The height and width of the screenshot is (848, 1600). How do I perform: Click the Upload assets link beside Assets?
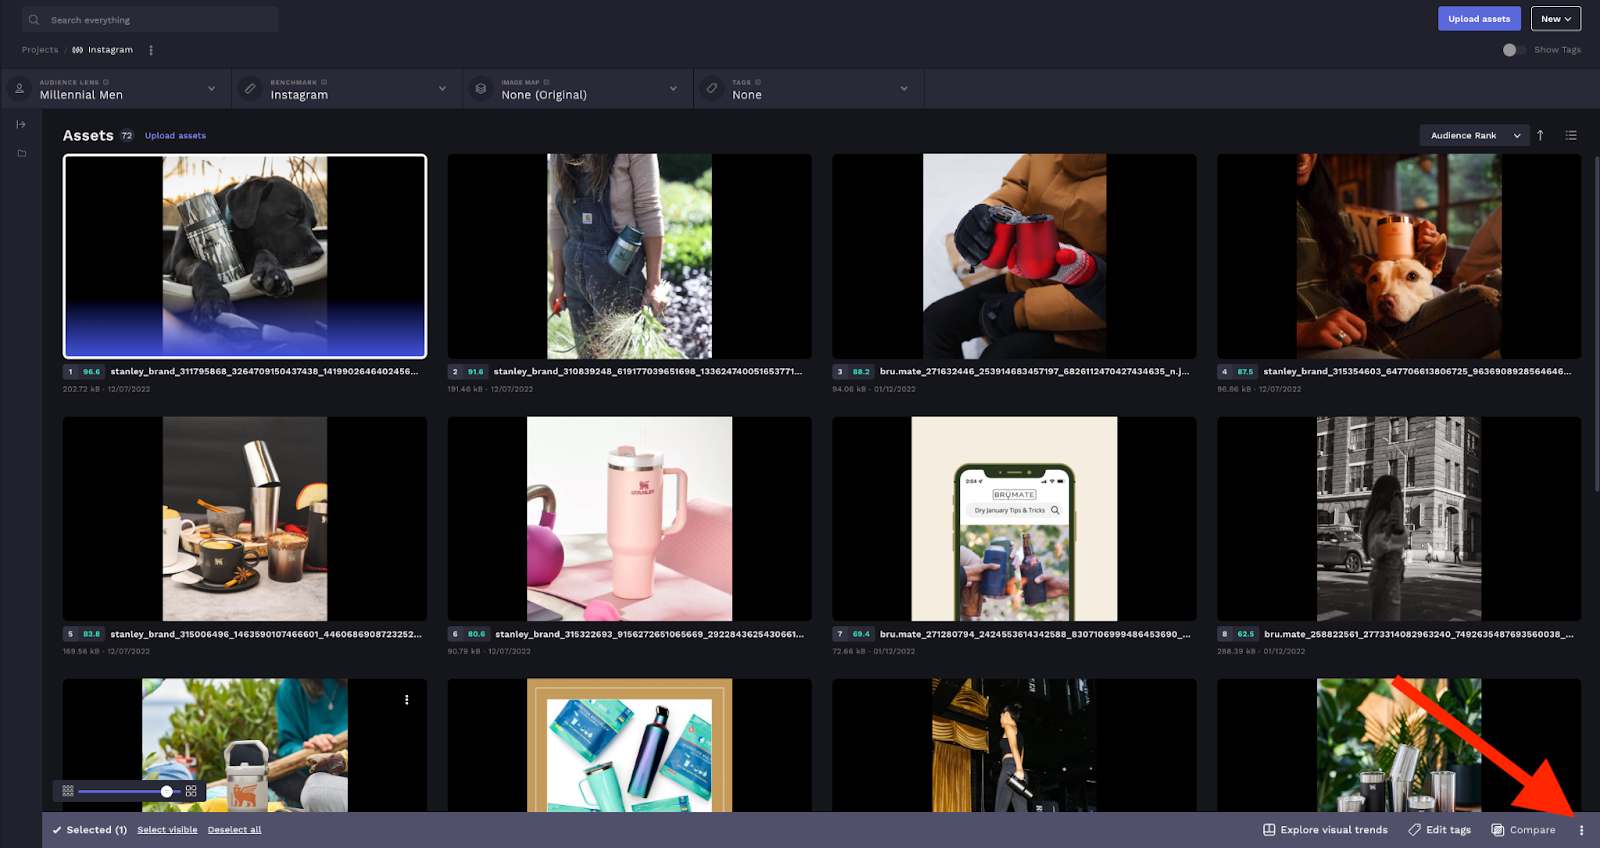point(175,136)
